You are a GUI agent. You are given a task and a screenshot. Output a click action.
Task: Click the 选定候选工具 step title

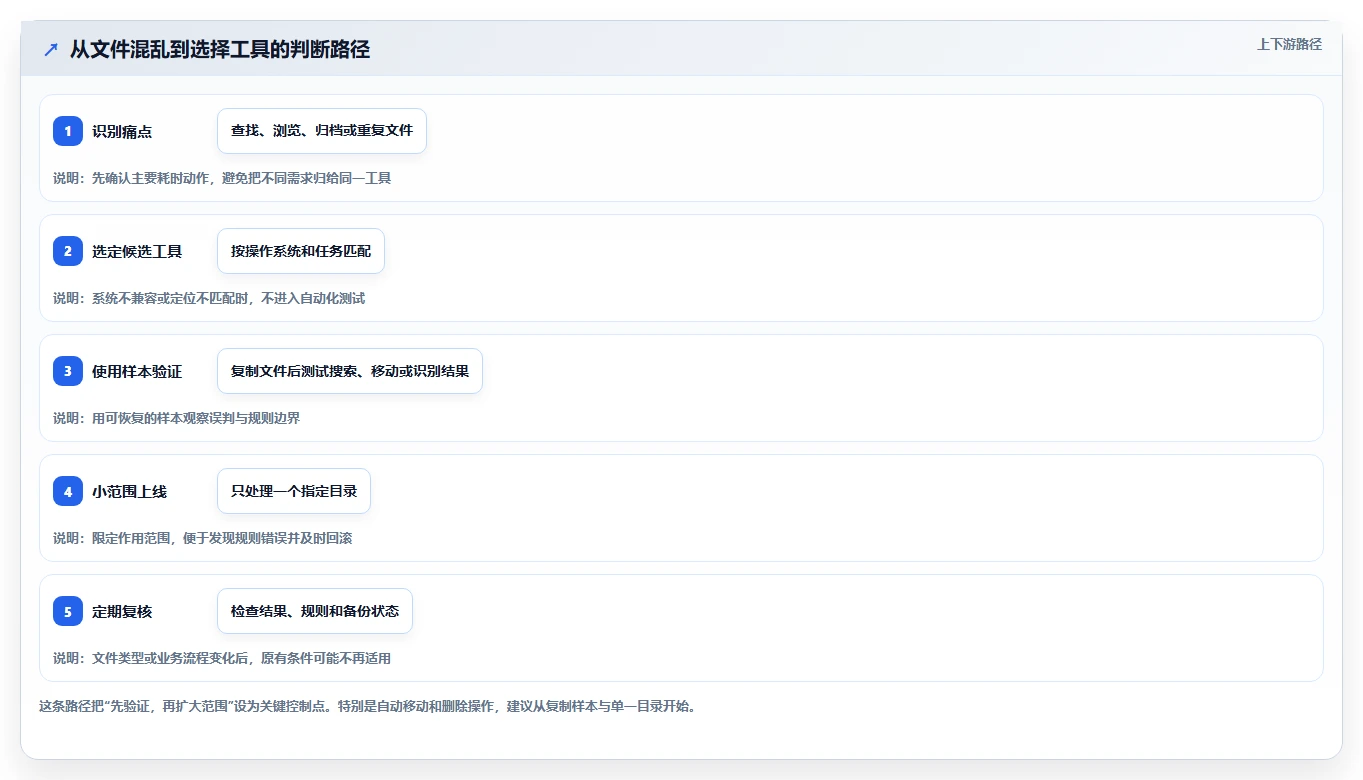pyautogui.click(x=137, y=251)
